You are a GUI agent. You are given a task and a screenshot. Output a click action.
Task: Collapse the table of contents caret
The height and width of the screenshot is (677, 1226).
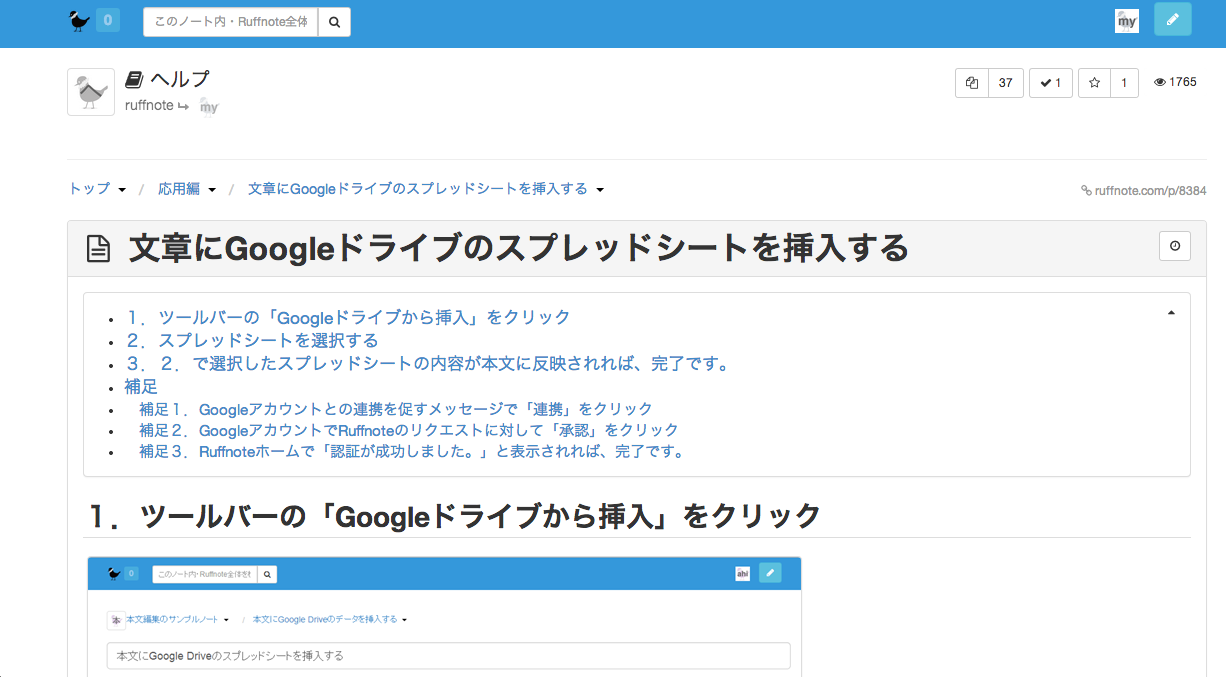click(x=1171, y=313)
